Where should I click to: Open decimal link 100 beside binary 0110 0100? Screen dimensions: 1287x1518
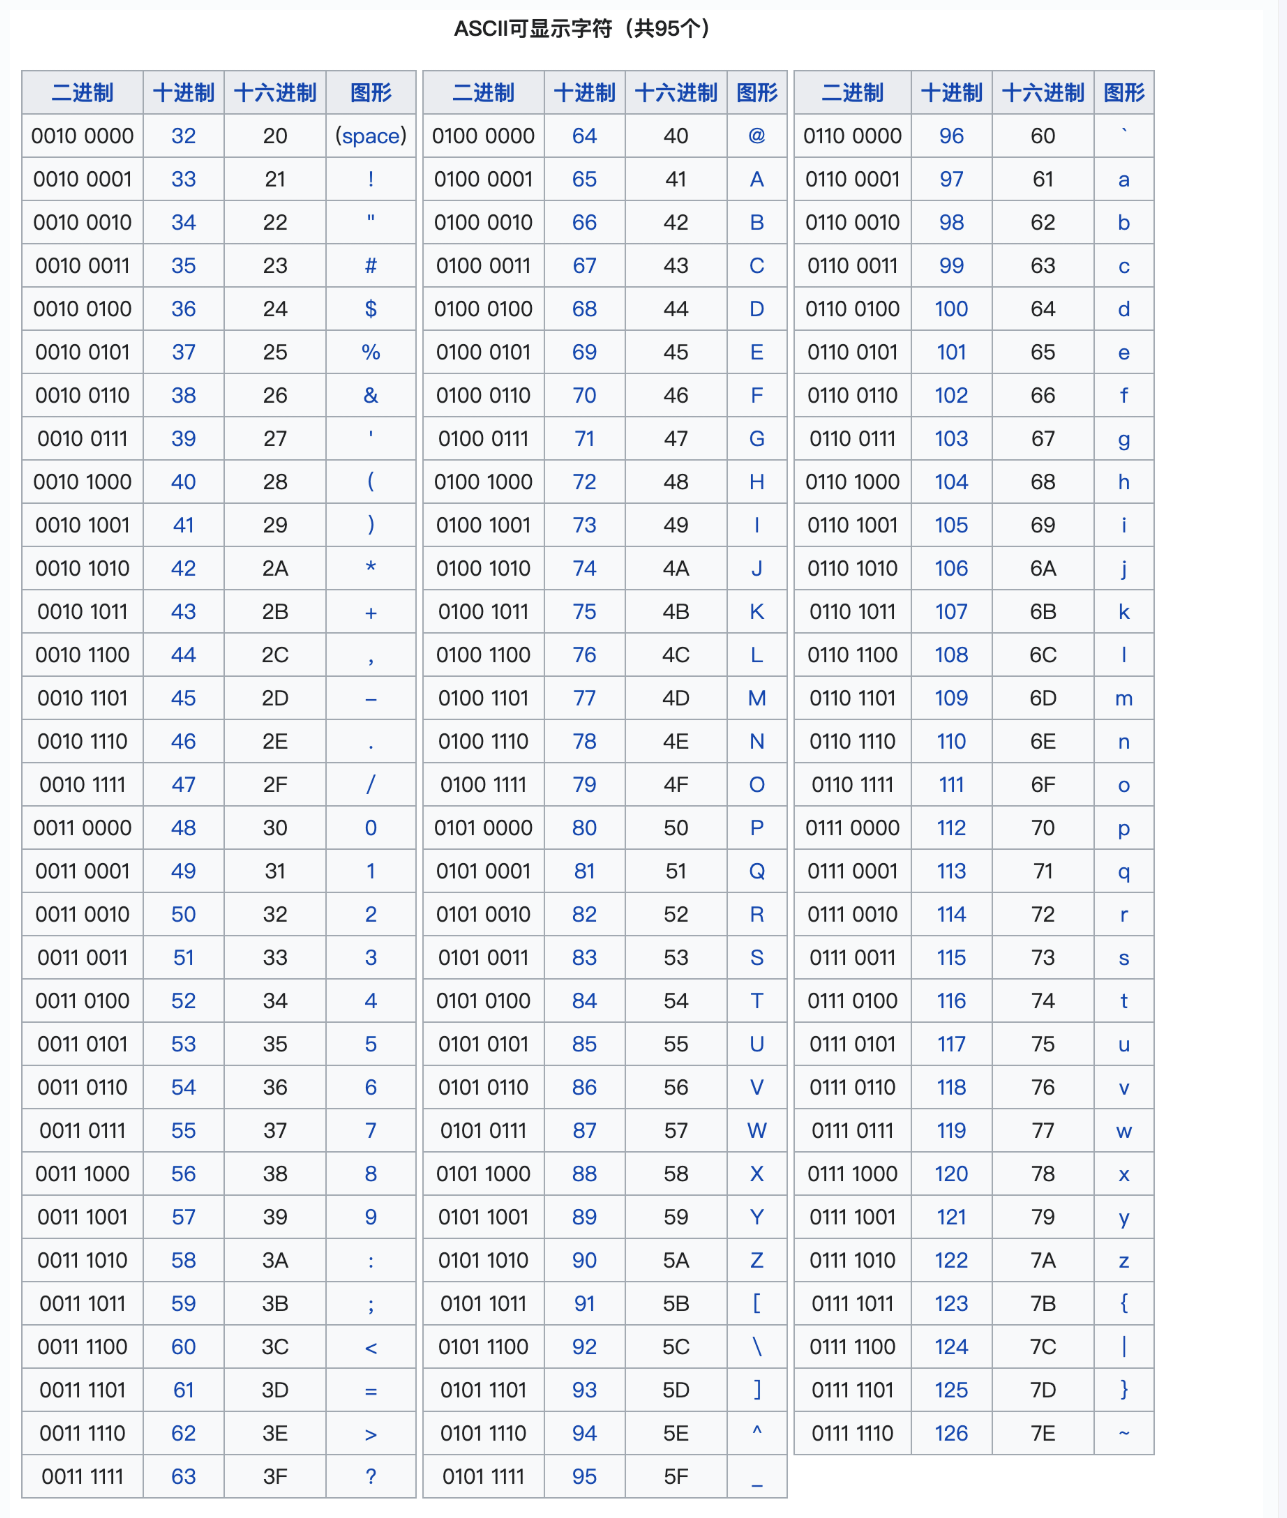951,309
